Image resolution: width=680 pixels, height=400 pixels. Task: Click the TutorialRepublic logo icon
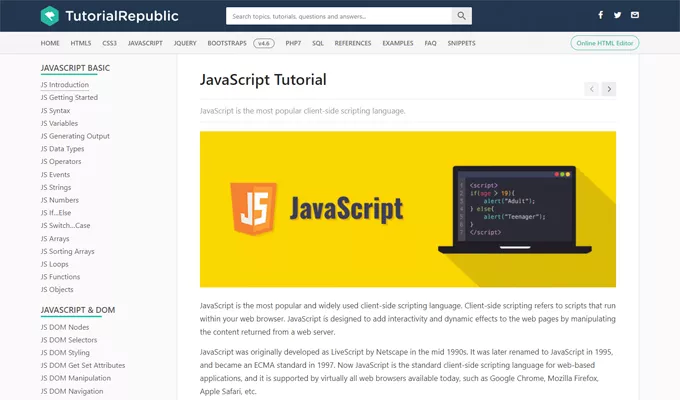point(49,16)
